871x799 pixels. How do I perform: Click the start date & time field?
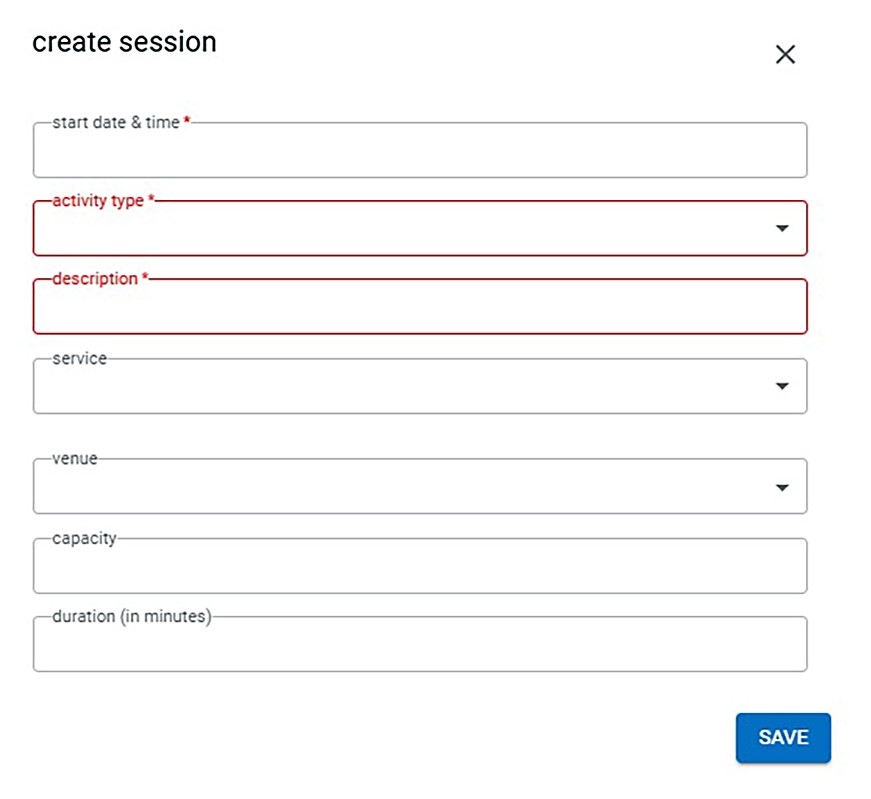pos(420,152)
